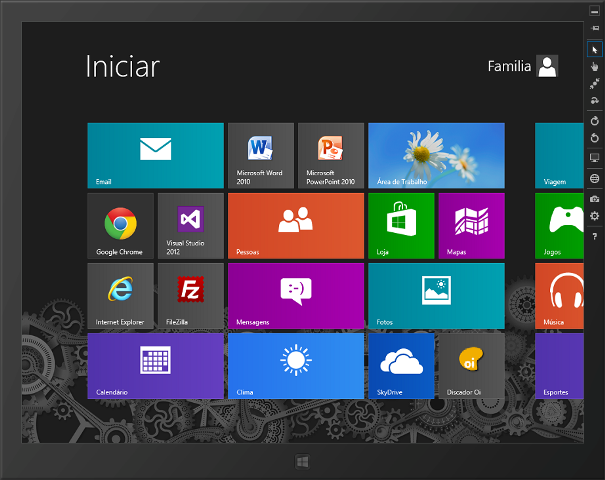Open change resolution monitor menu
Image resolution: width=605 pixels, height=480 pixels.
click(595, 158)
